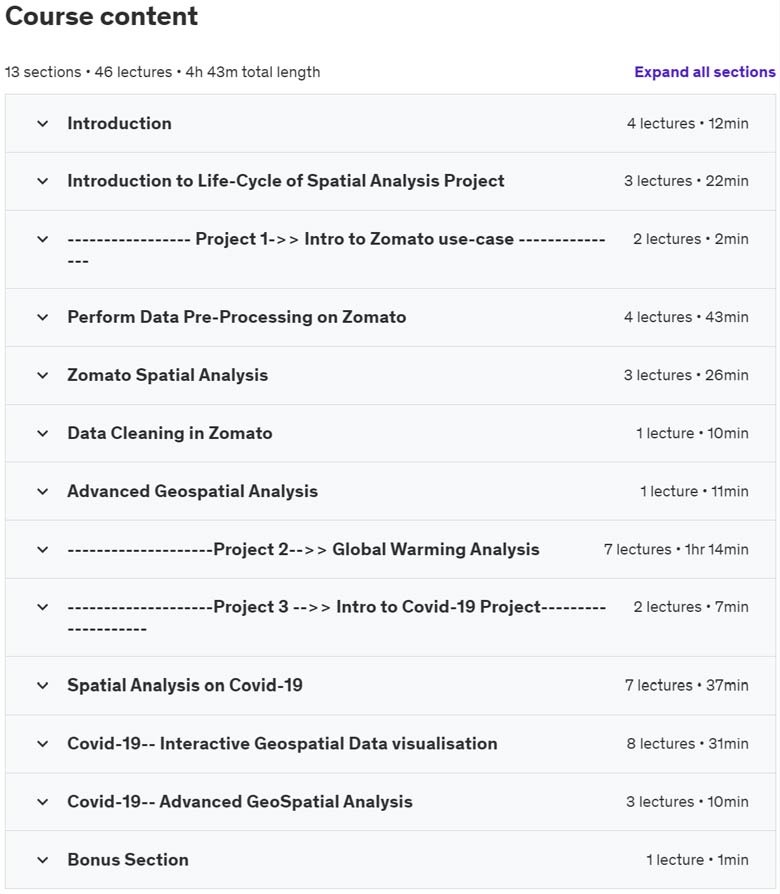Expand Spatial Analysis on Covid-19 chevron
This screenshot has width=780, height=894.
pos(42,685)
